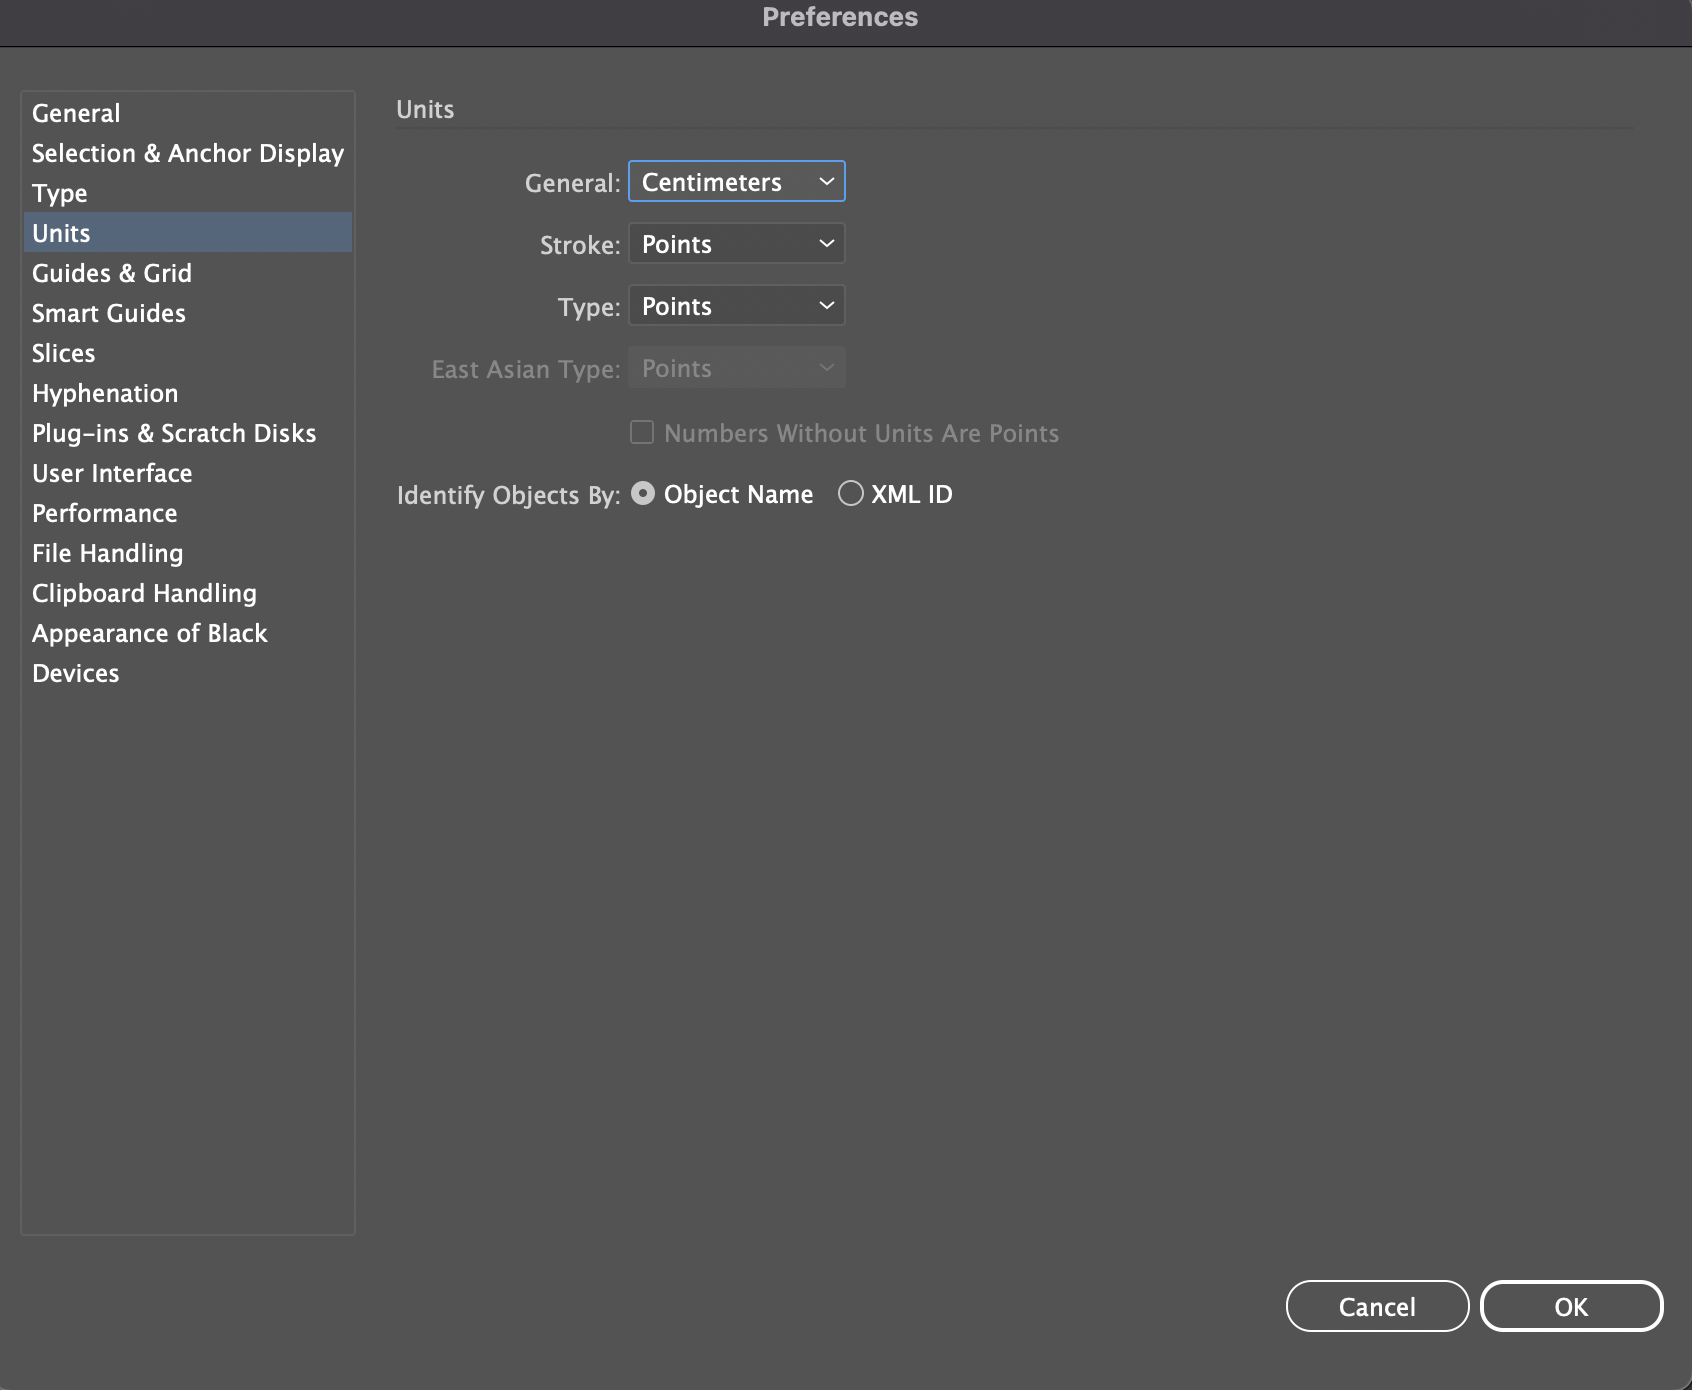The width and height of the screenshot is (1692, 1390).
Task: Select Appearance of Black section
Action: (150, 633)
